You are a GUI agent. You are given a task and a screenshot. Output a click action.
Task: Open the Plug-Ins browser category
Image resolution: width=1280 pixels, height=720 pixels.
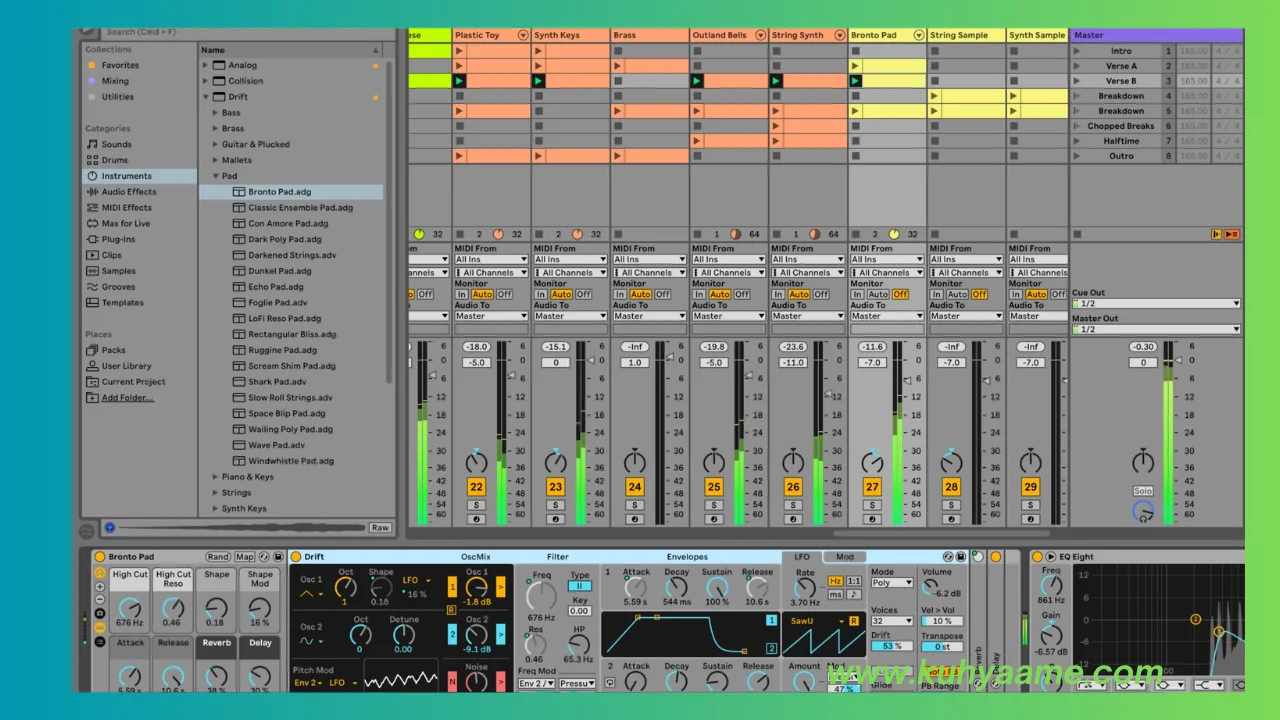[118, 240]
